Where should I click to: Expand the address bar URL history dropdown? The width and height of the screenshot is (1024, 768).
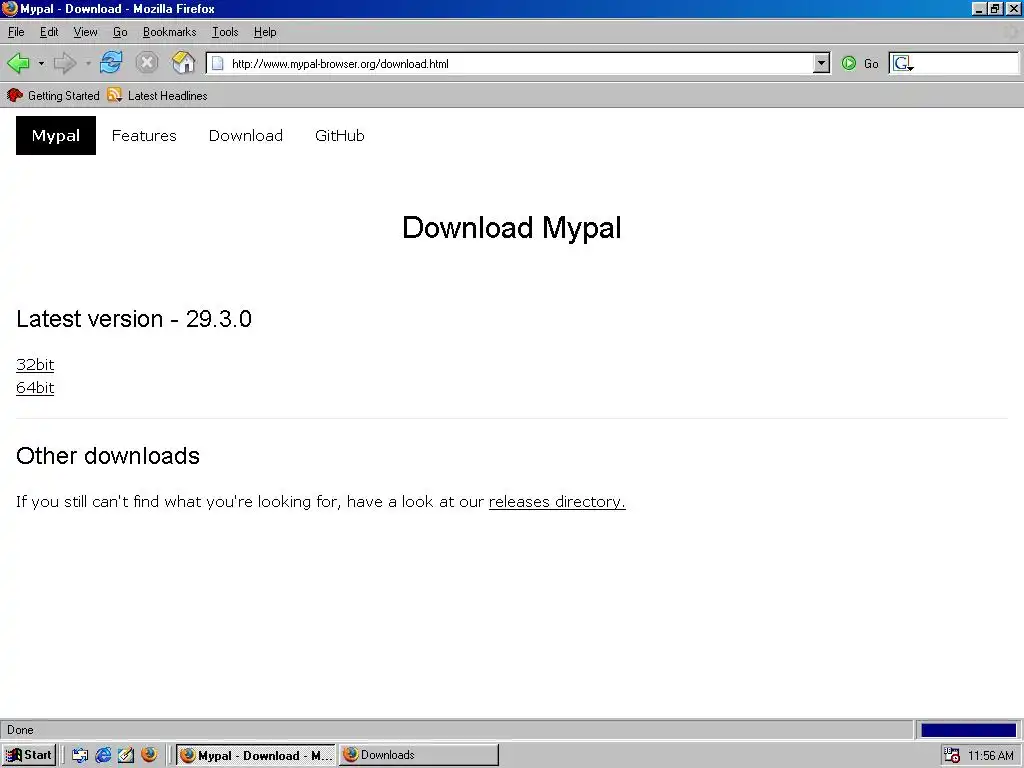pyautogui.click(x=822, y=63)
